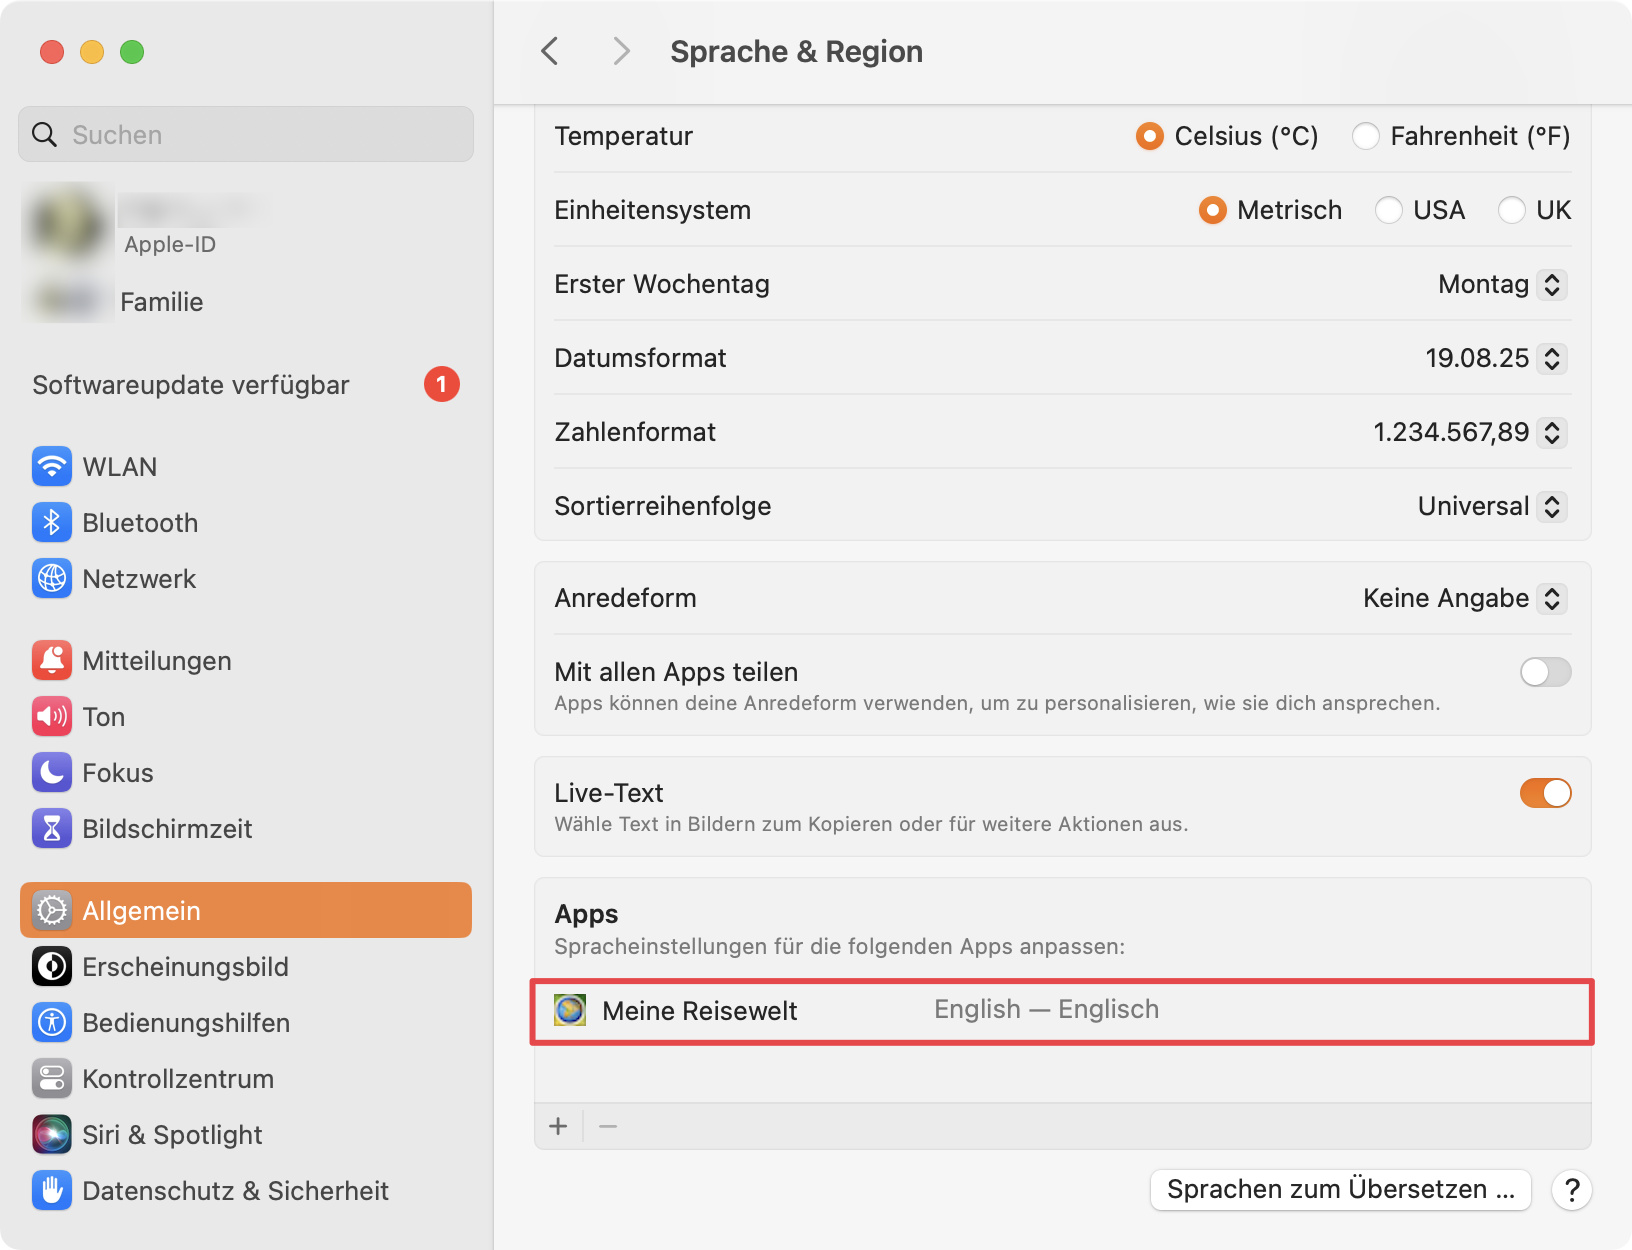Open Bildschirmzeit hourglass icon
Image resolution: width=1632 pixels, height=1250 pixels.
51,829
